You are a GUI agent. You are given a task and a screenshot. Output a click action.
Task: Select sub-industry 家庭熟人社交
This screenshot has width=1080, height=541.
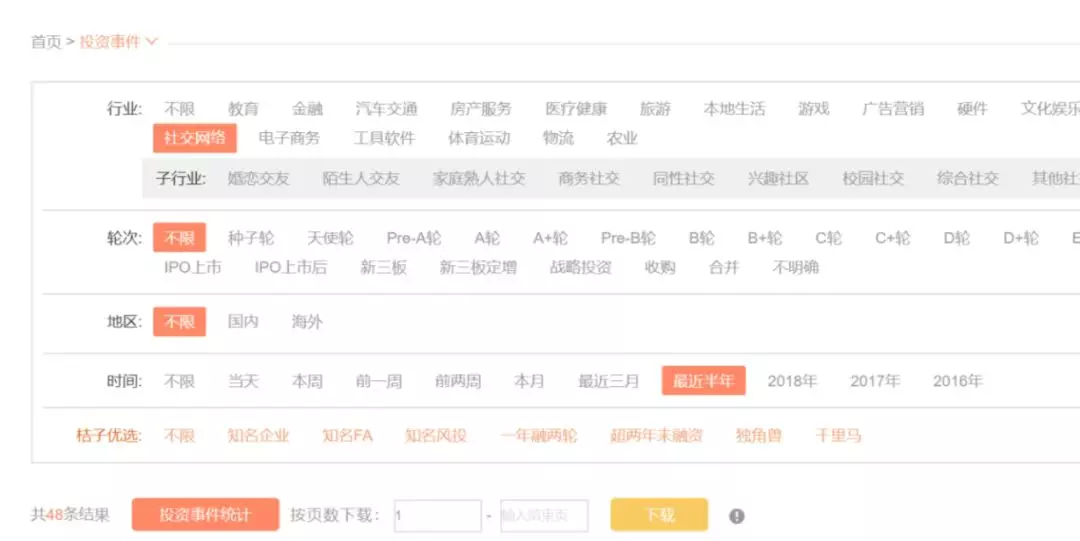(479, 178)
